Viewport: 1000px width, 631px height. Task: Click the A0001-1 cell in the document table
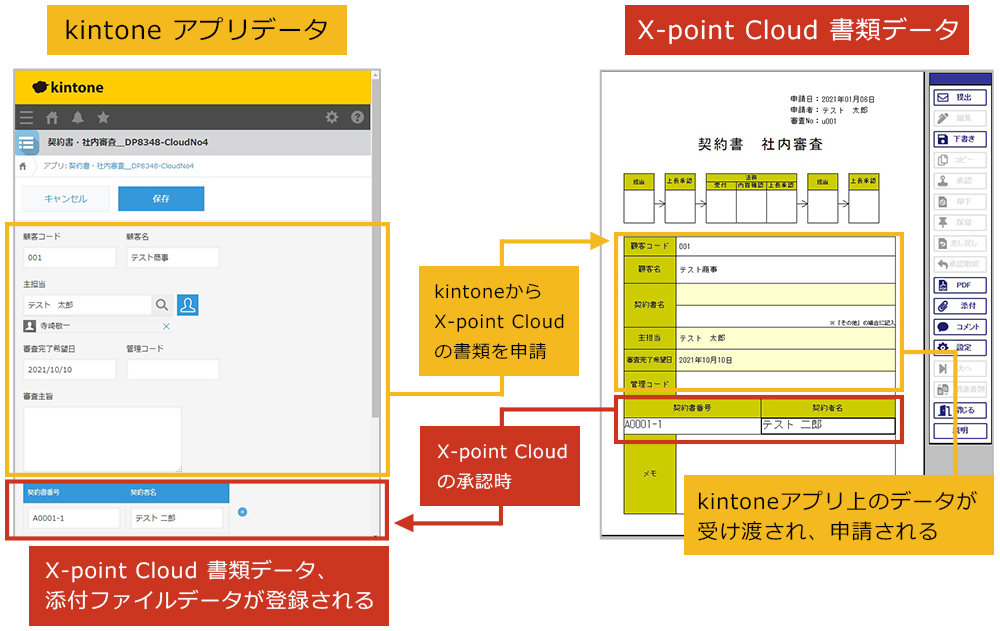tap(692, 425)
